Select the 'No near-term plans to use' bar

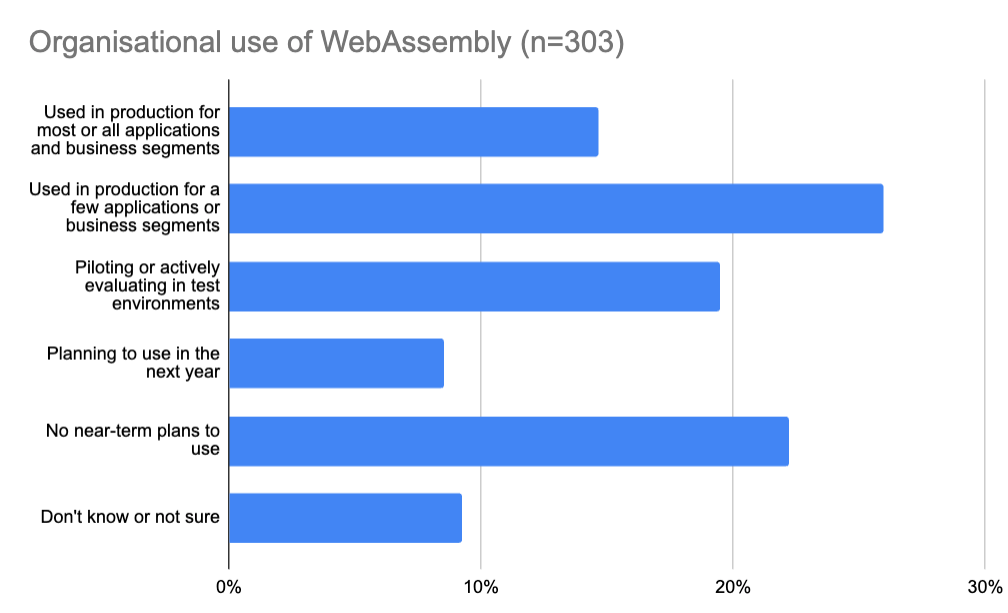509,441
